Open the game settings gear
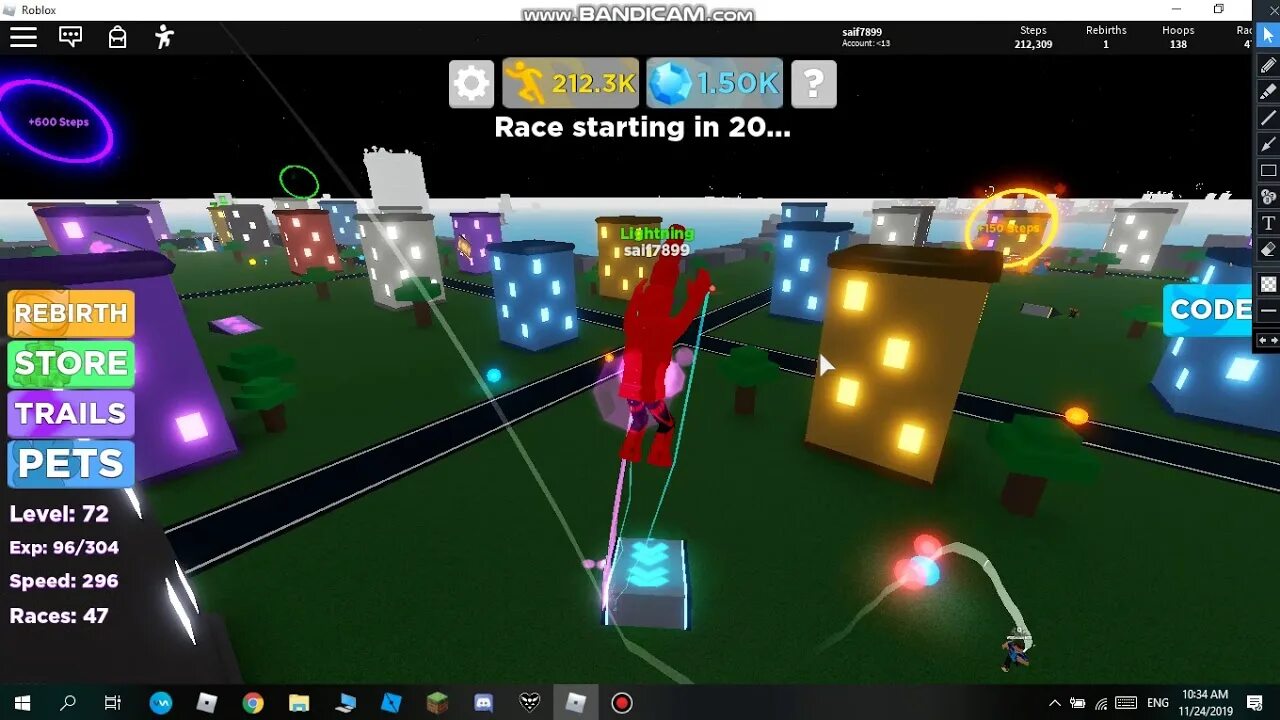The height and width of the screenshot is (720, 1280). 471,83
